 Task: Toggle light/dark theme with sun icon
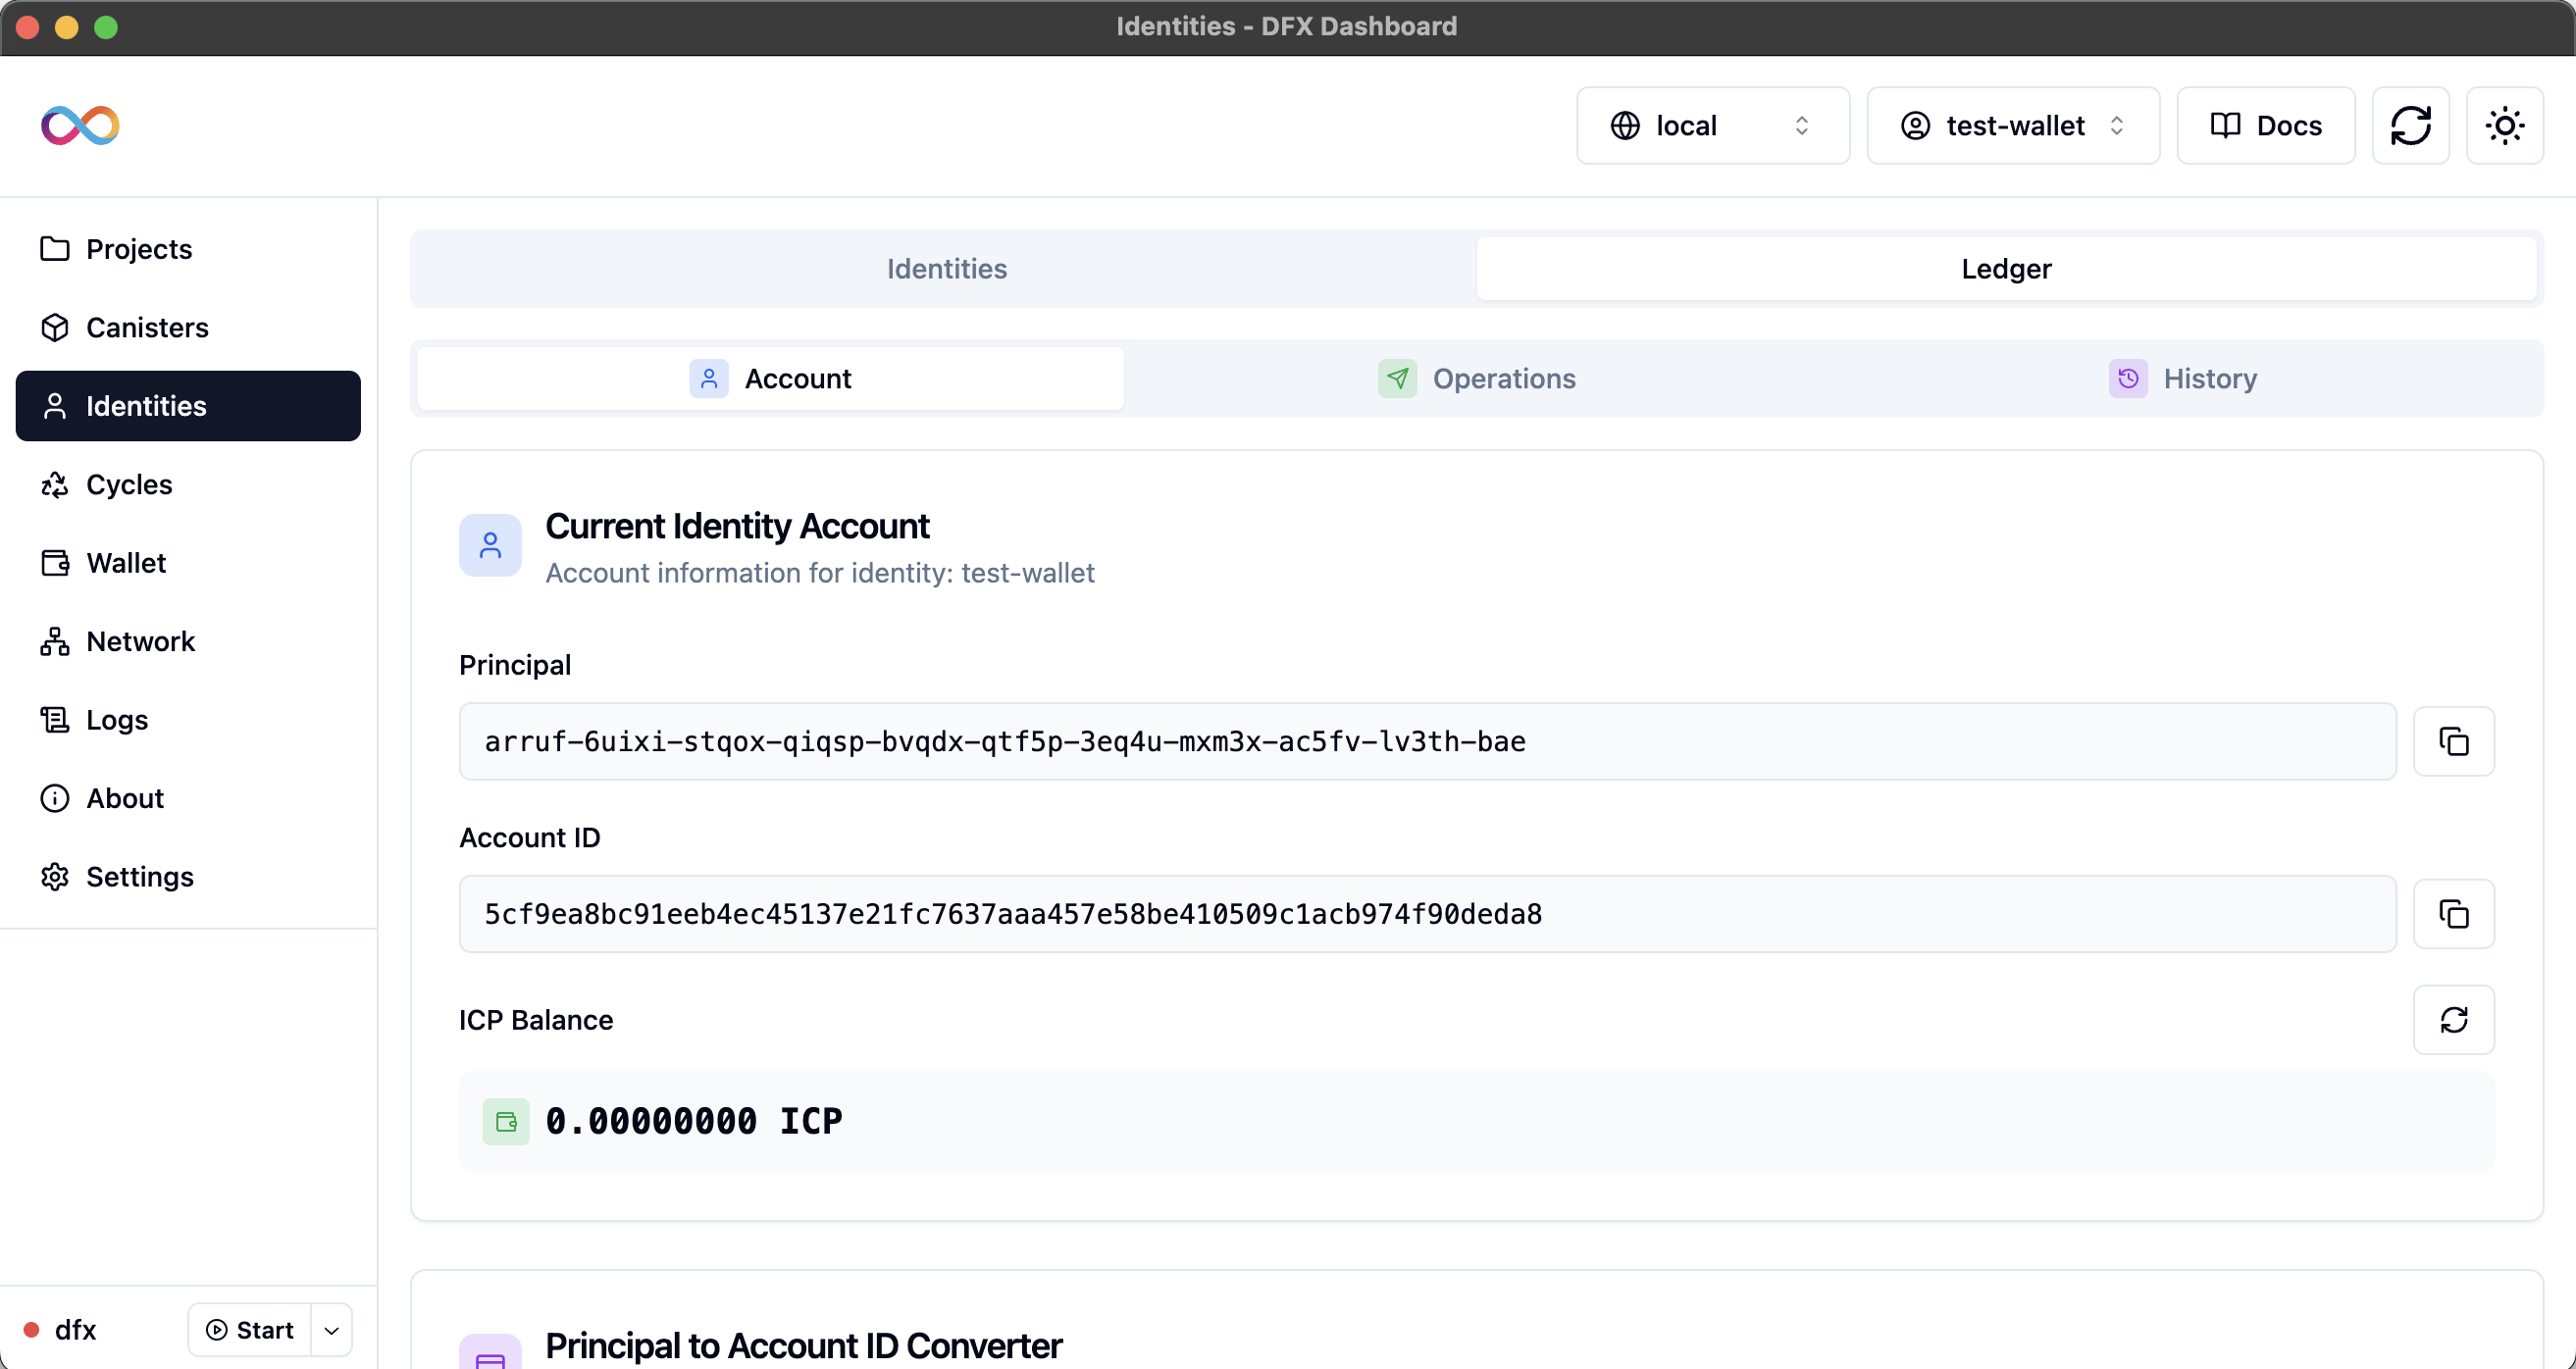tap(2504, 125)
